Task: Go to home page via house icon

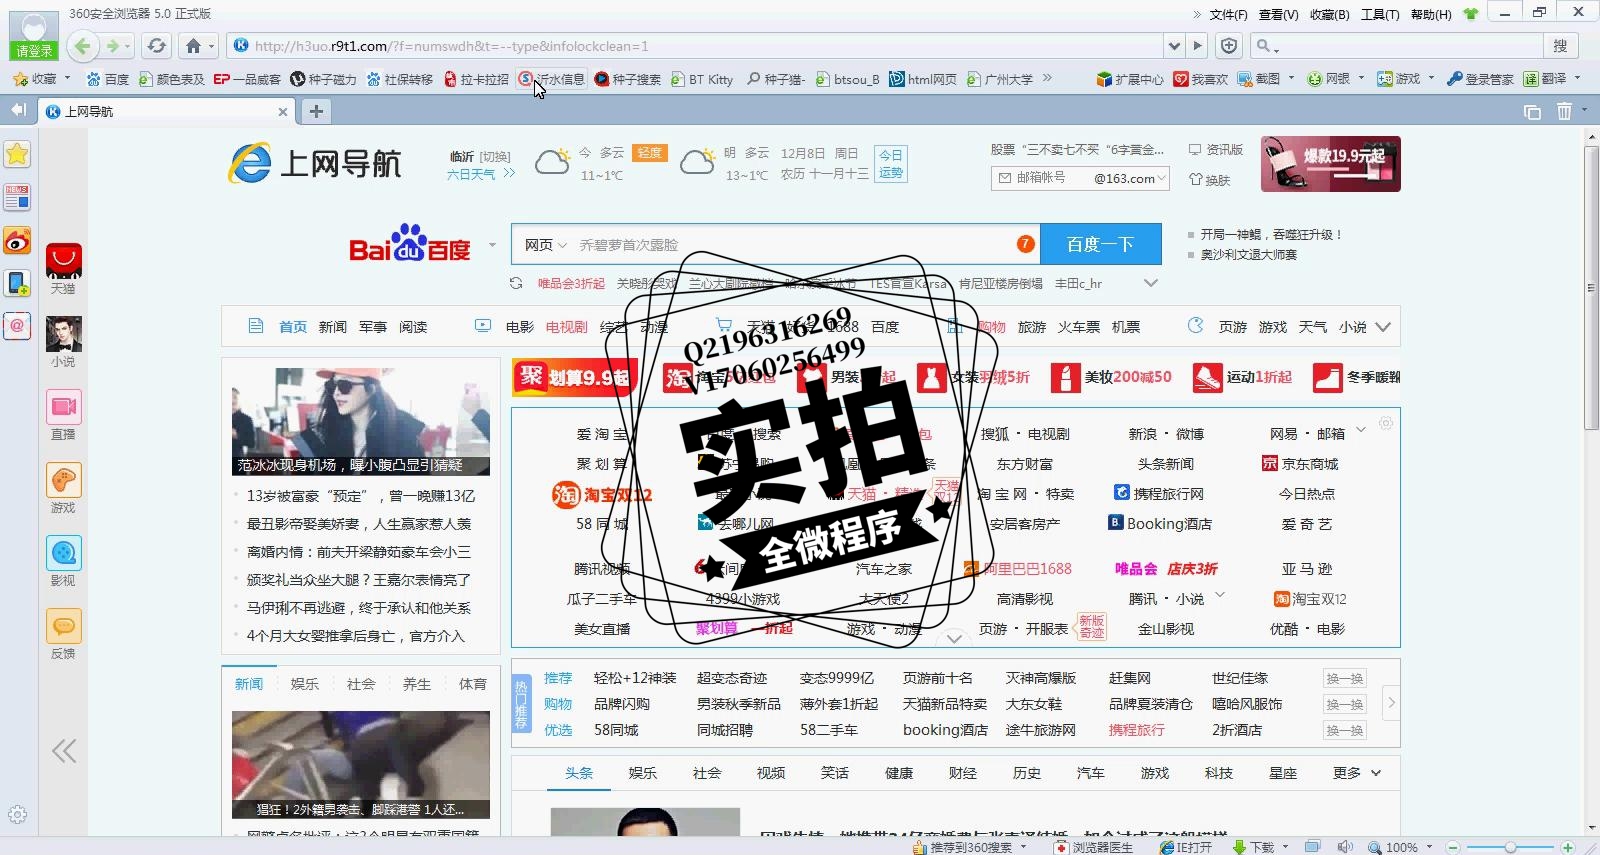Action: (x=194, y=46)
